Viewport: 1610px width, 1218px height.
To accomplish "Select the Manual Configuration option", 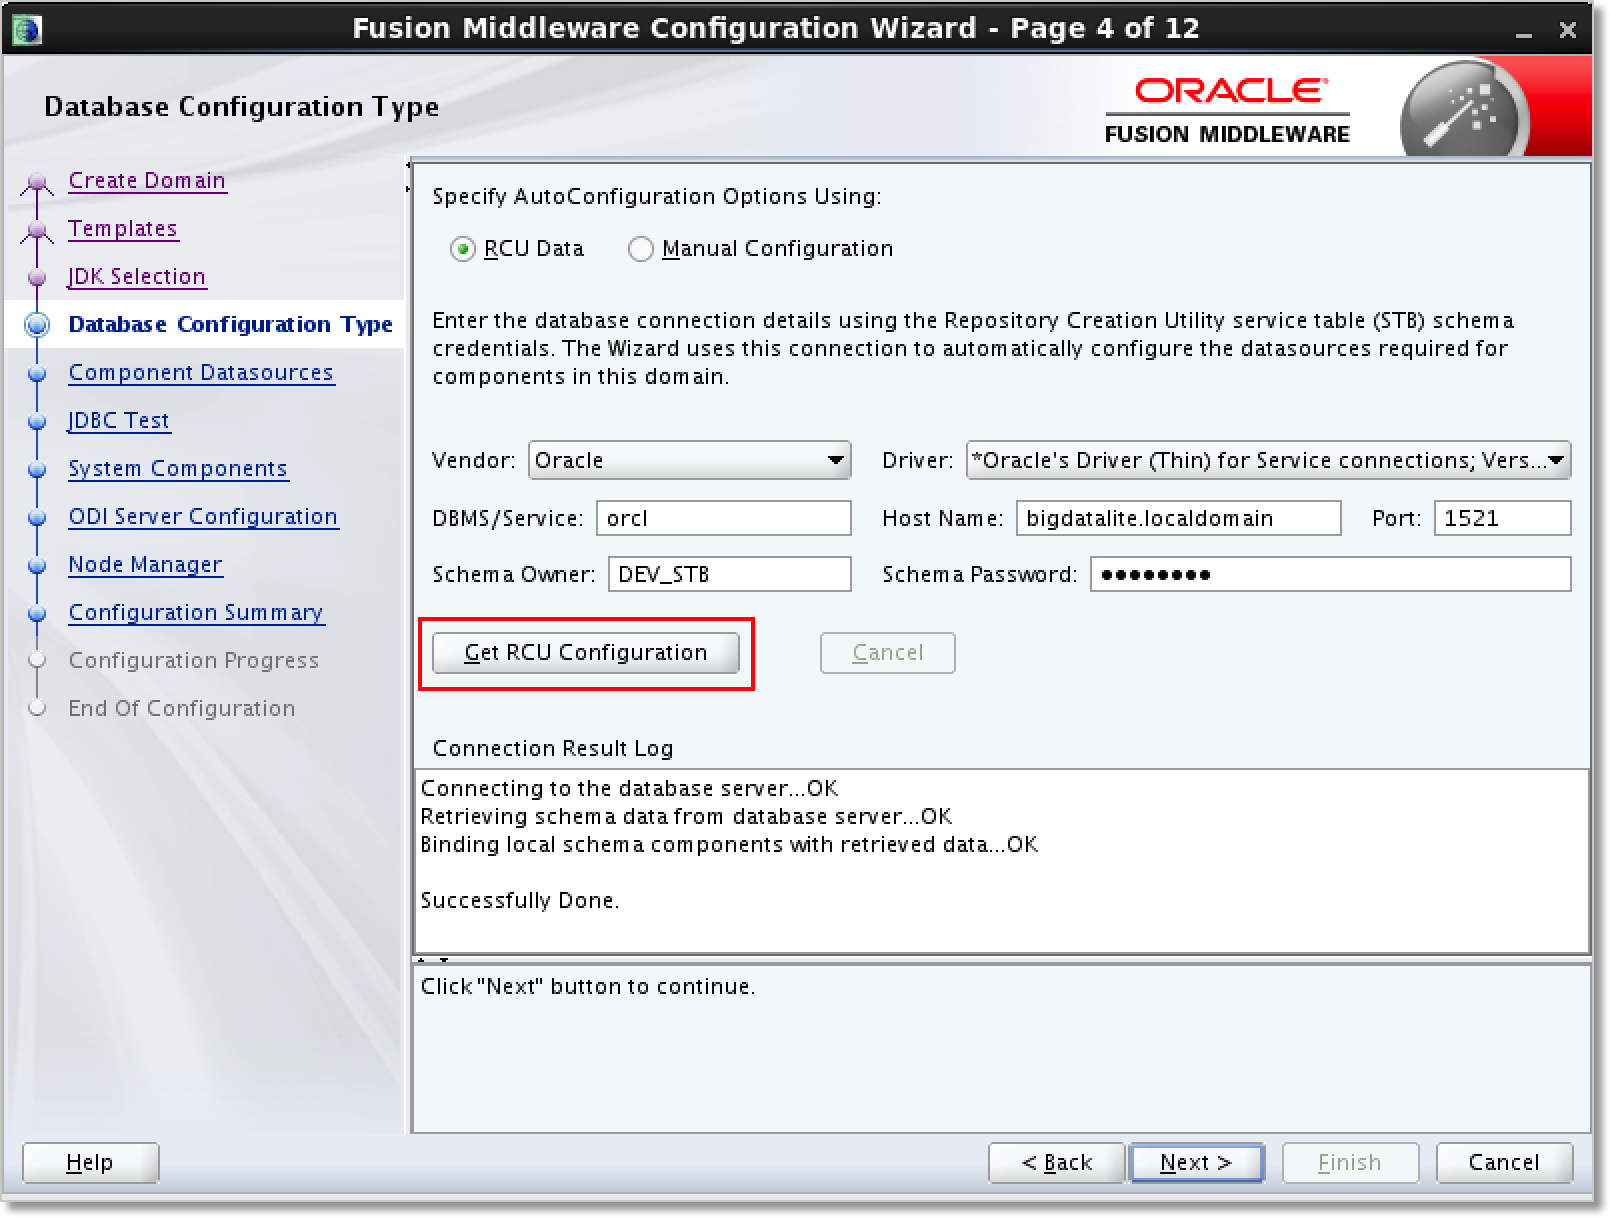I will tap(641, 249).
